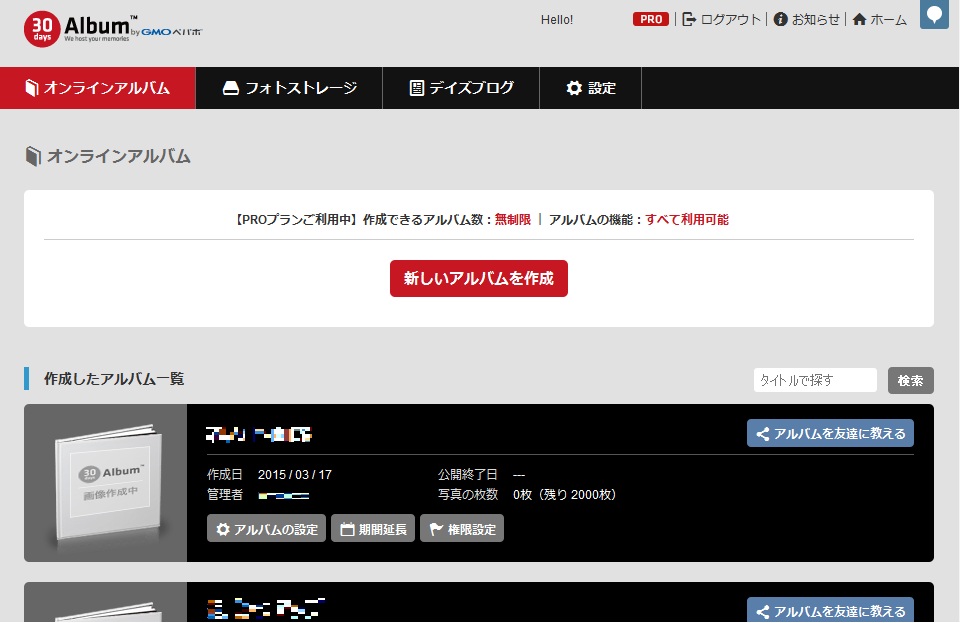Click 新しいアルバムを作成 button
960x623 pixels.
(478, 279)
